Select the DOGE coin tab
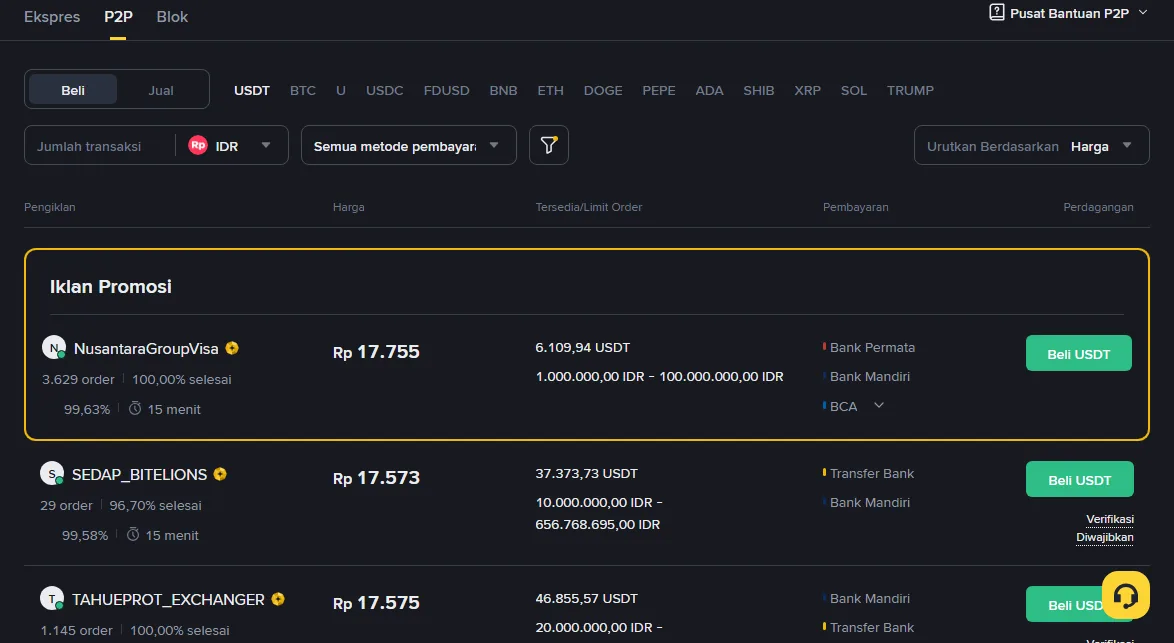 [603, 90]
